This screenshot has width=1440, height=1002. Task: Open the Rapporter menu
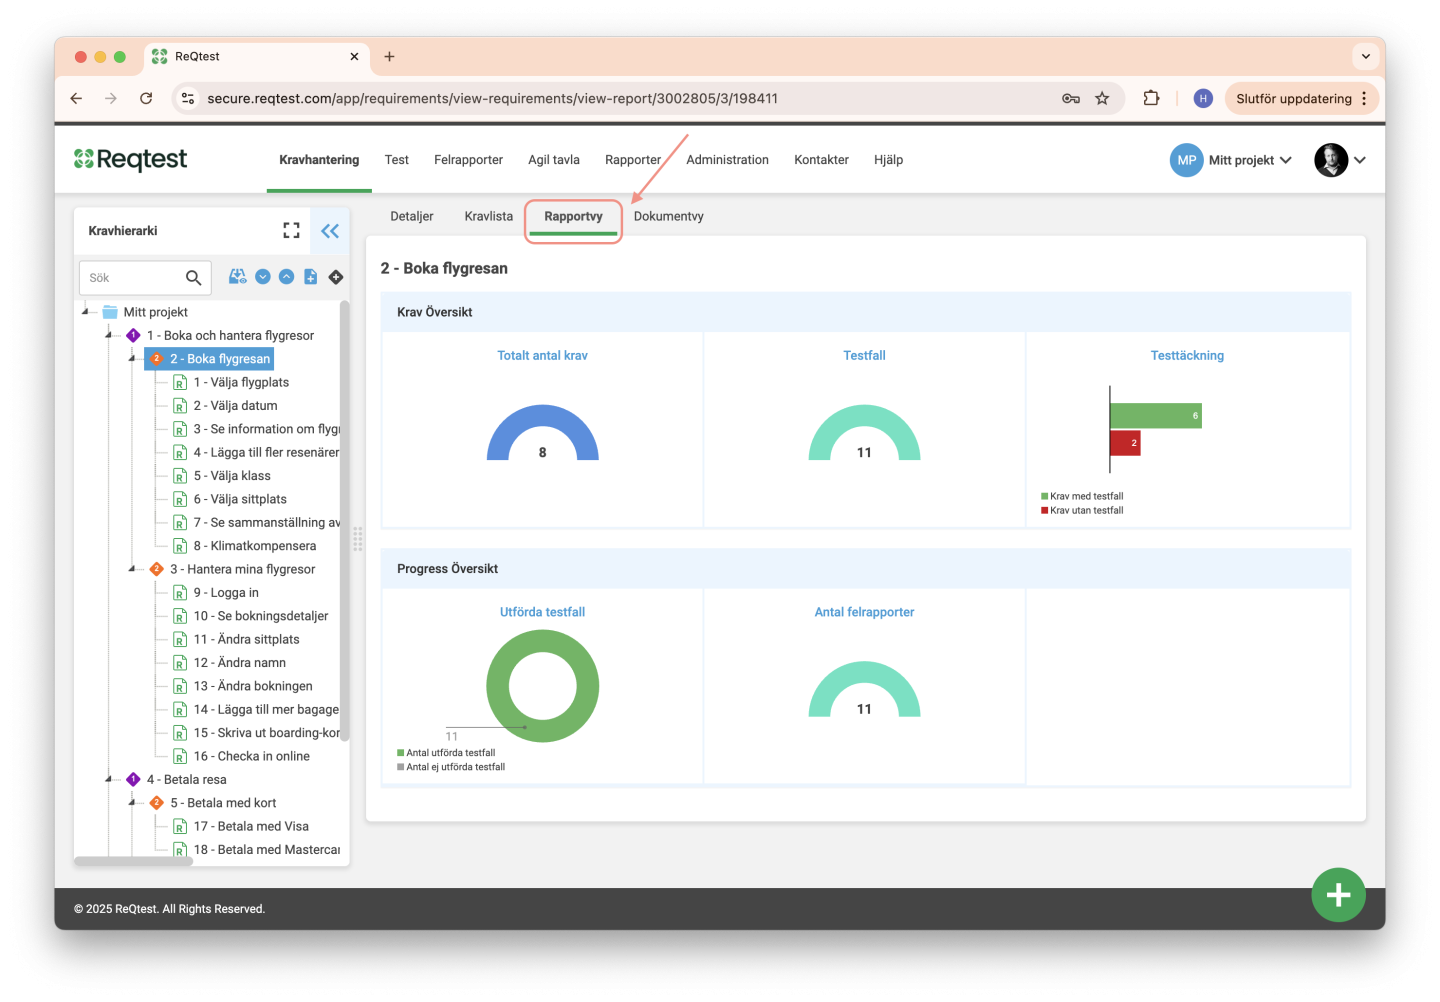[x=633, y=160]
